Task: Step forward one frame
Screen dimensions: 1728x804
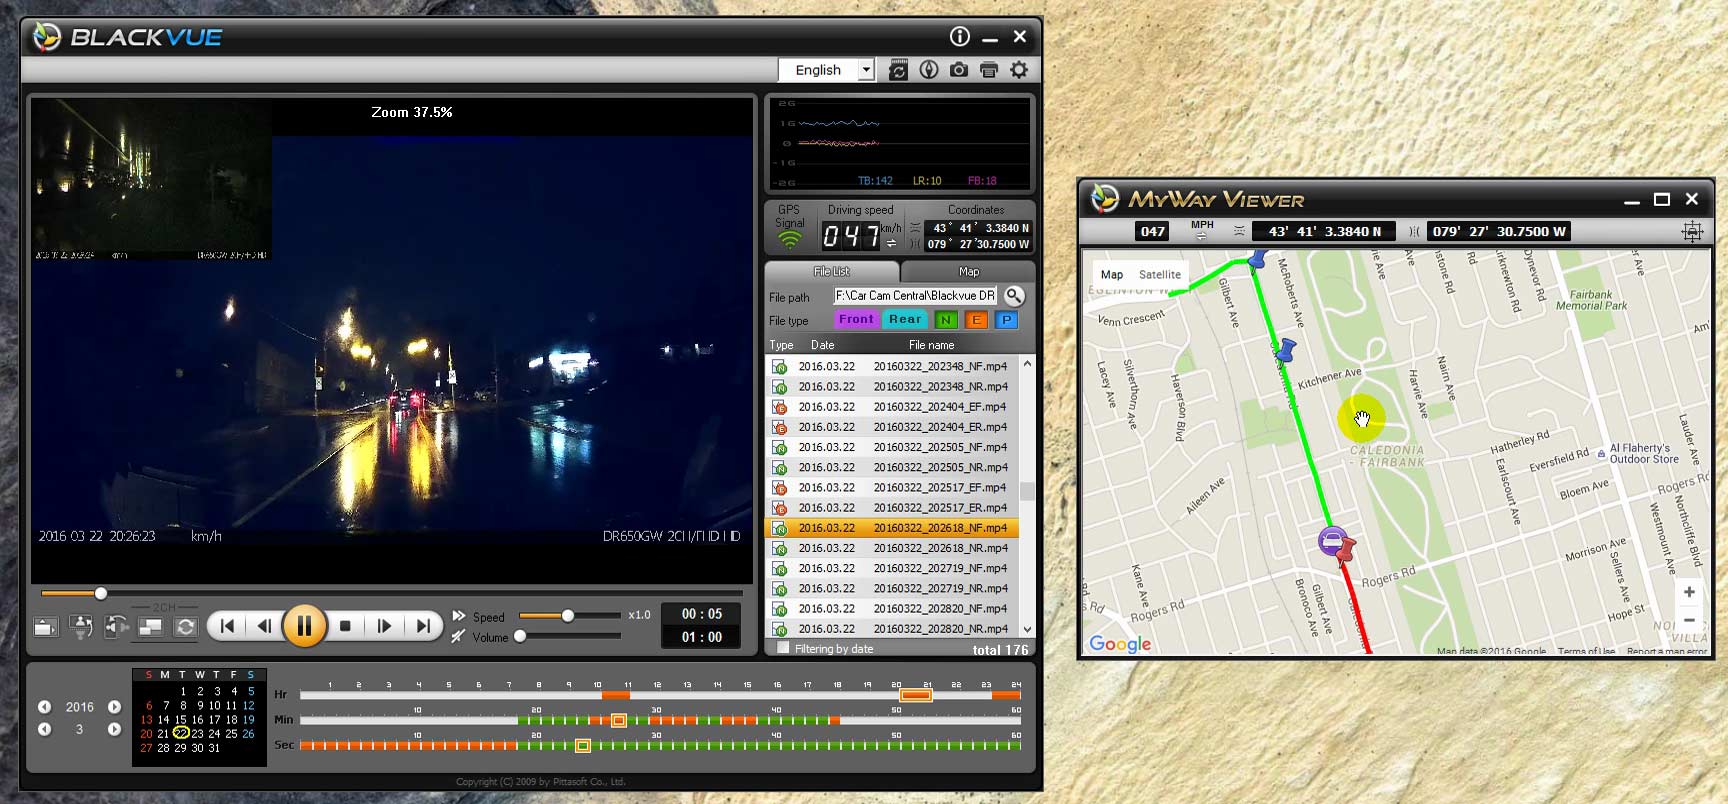Action: (384, 626)
